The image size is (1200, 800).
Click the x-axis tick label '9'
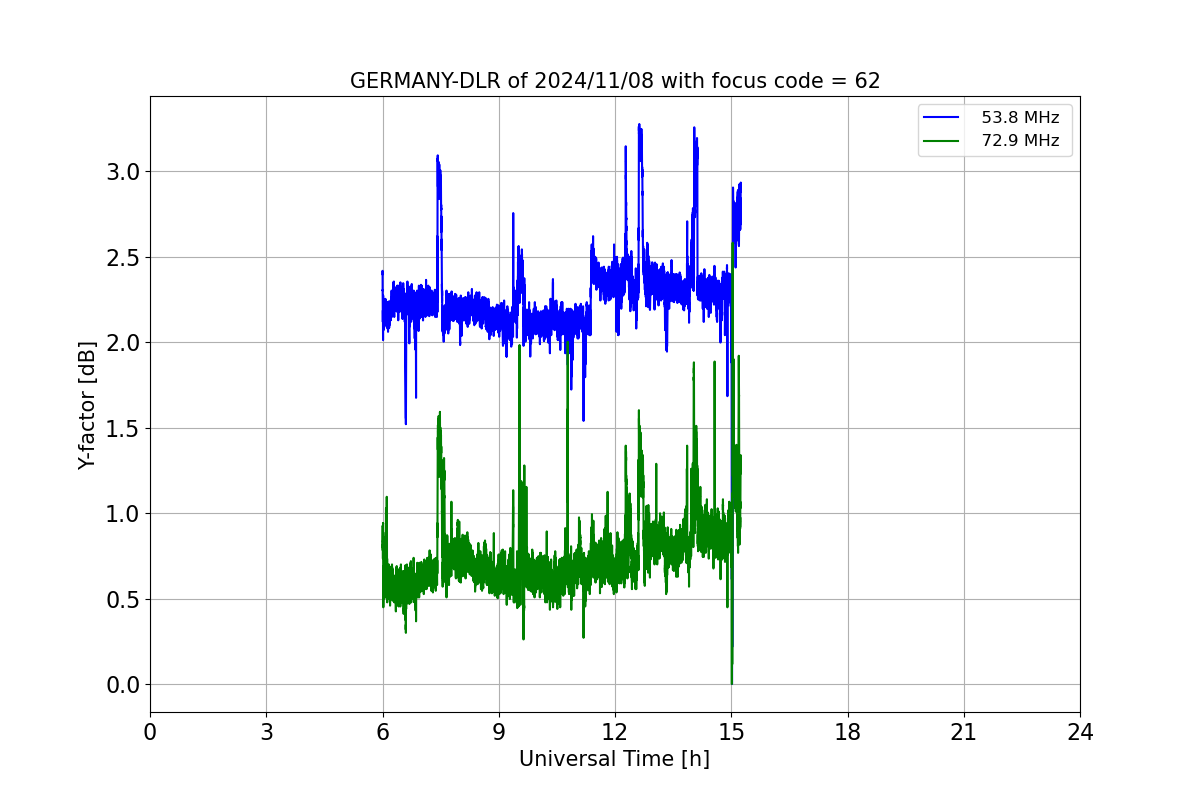tap(499, 732)
